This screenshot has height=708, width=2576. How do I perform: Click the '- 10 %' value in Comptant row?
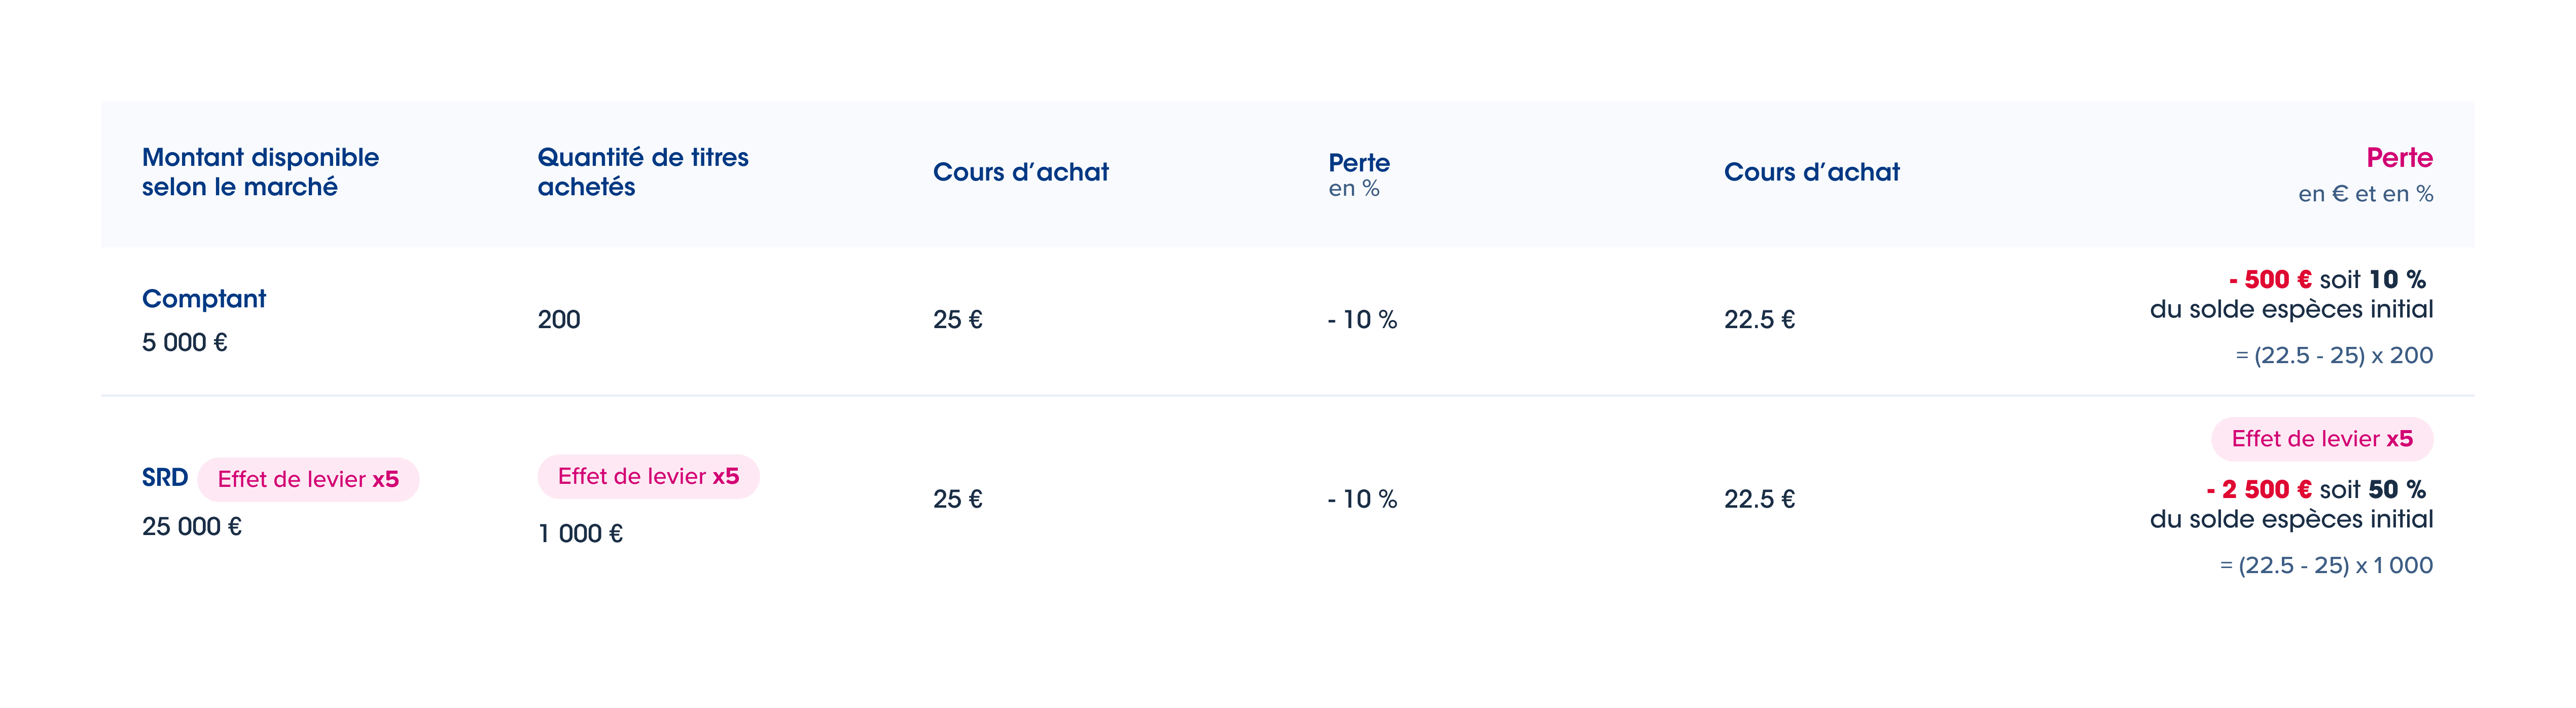click(x=1362, y=320)
